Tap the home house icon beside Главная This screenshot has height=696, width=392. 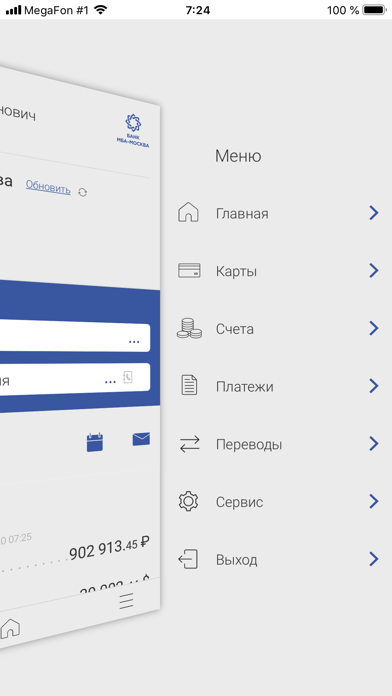click(x=188, y=212)
